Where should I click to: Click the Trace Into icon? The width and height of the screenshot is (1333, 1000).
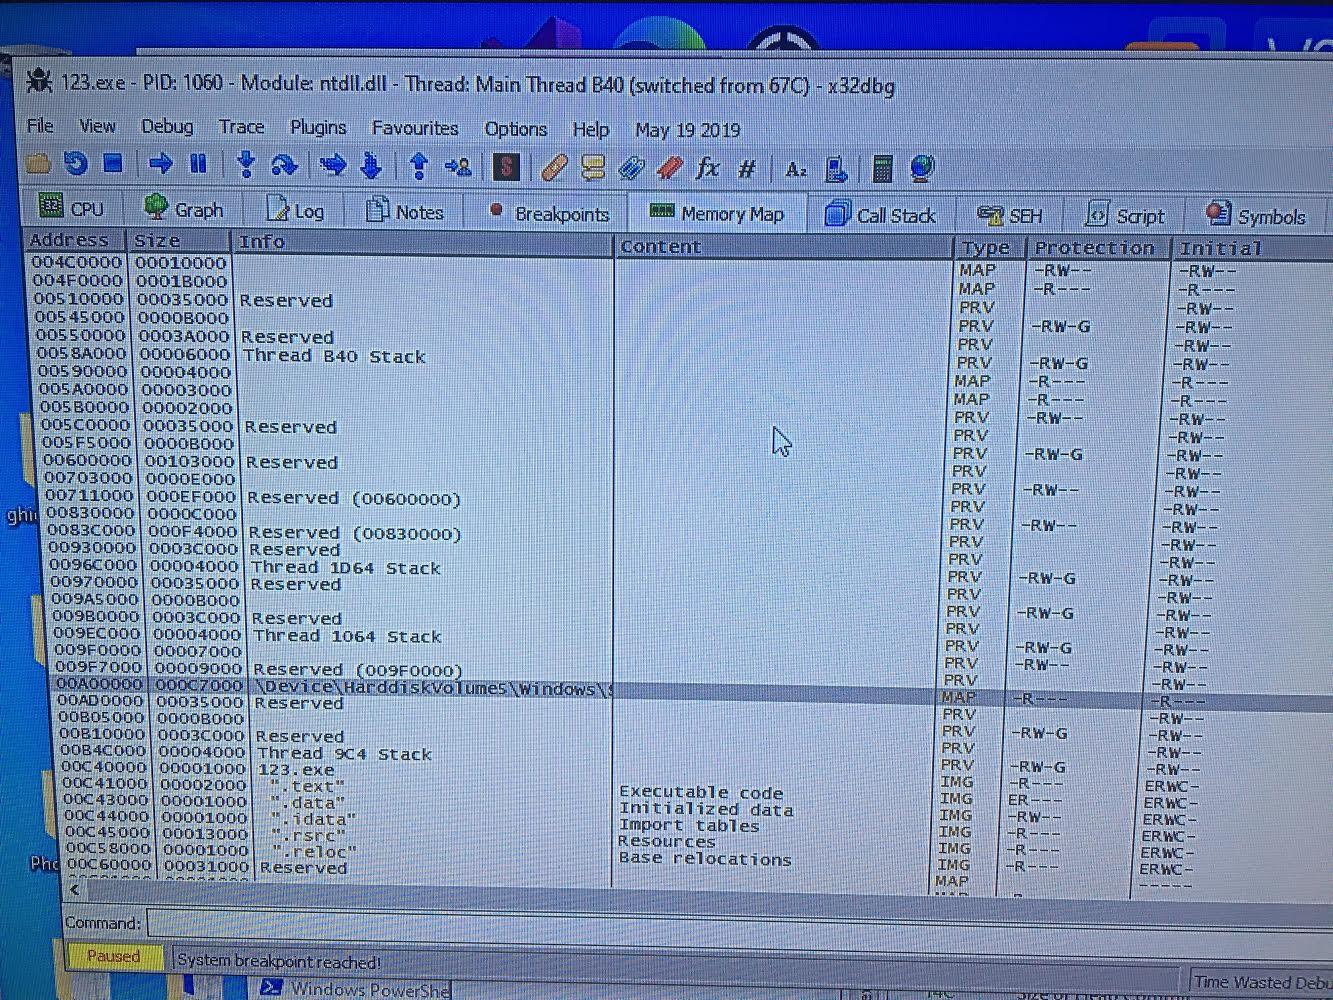click(333, 166)
